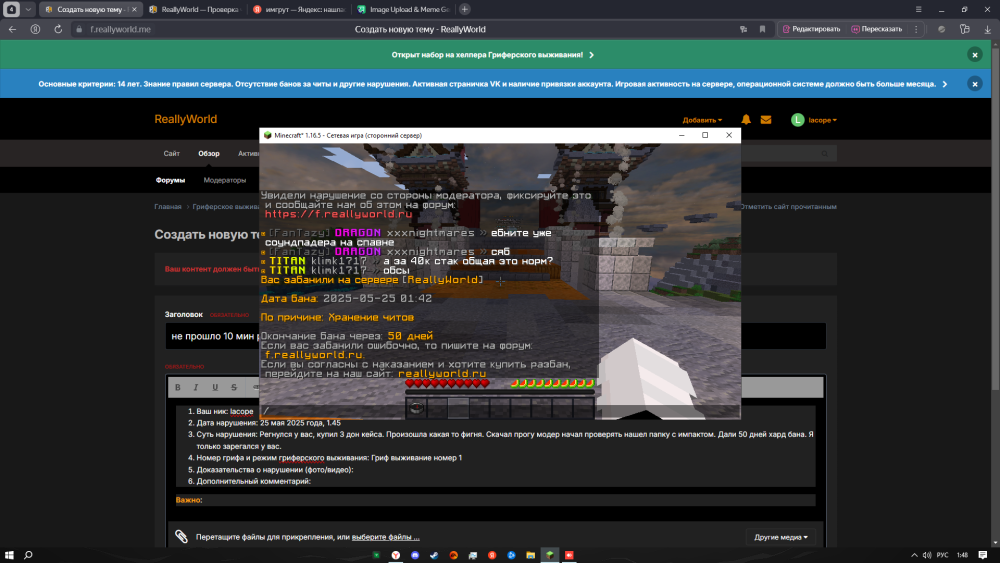Click the 'Заголовок' title input field

click(x=496, y=336)
